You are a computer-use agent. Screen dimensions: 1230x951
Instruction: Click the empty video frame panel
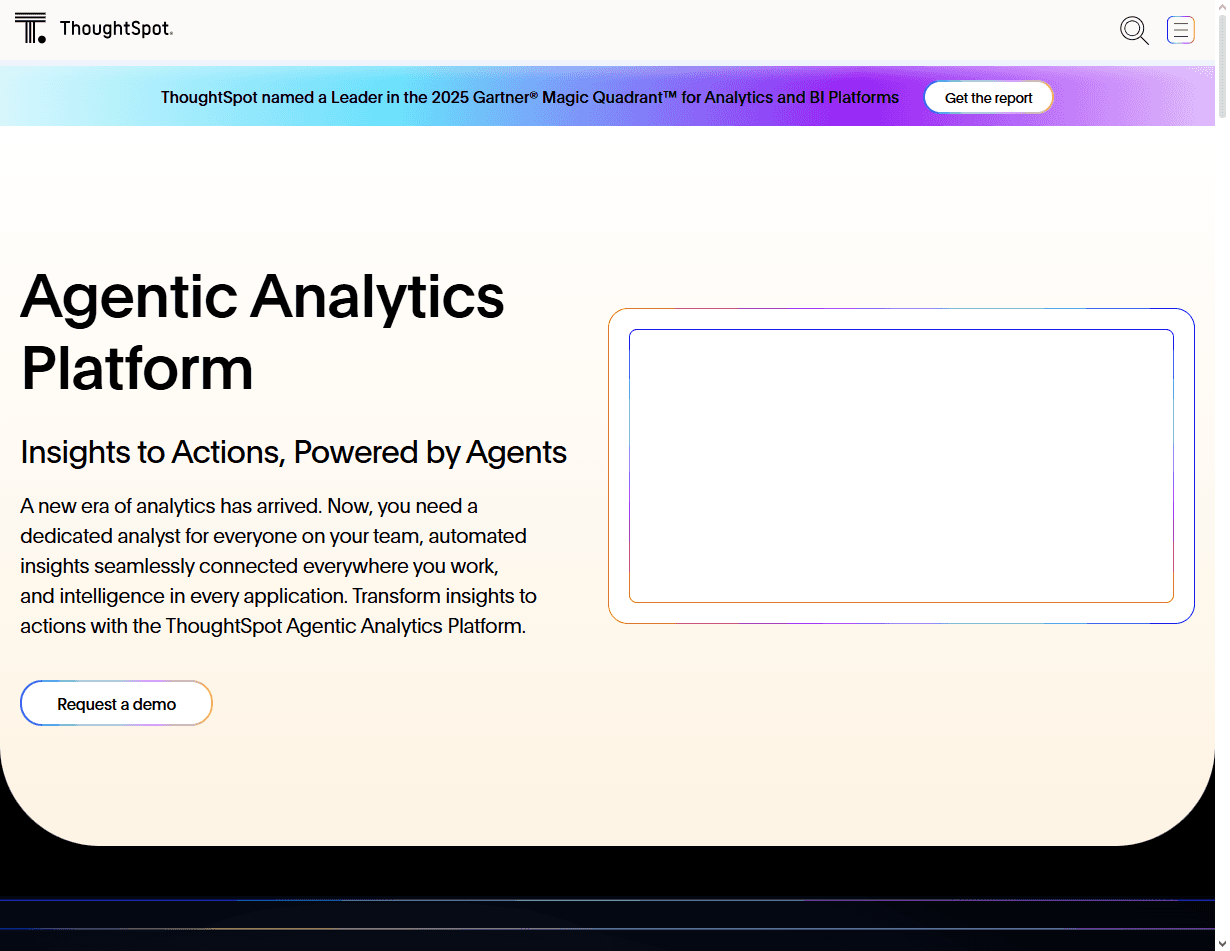[x=901, y=466]
